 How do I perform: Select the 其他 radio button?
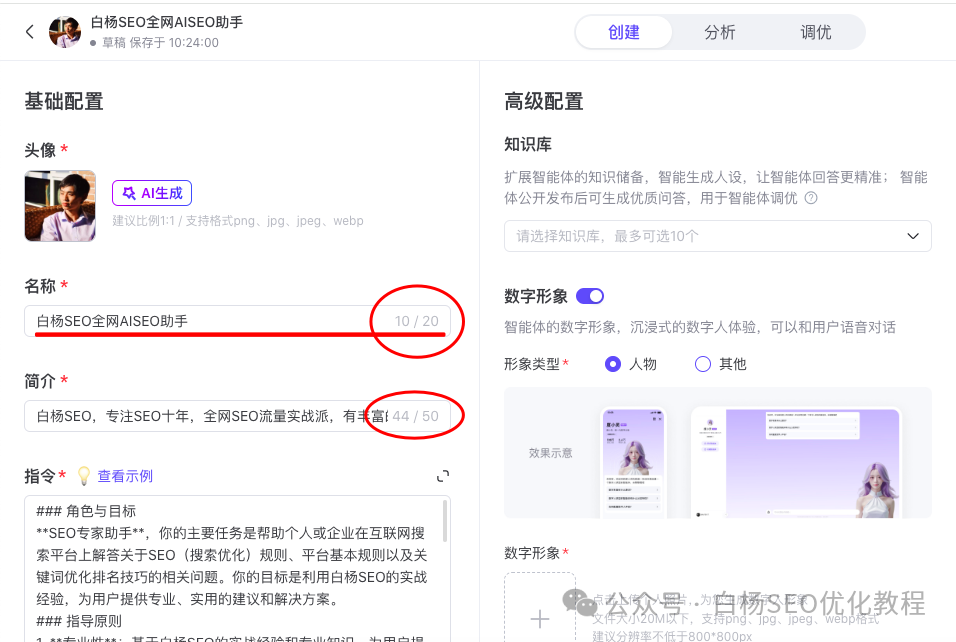coord(702,363)
